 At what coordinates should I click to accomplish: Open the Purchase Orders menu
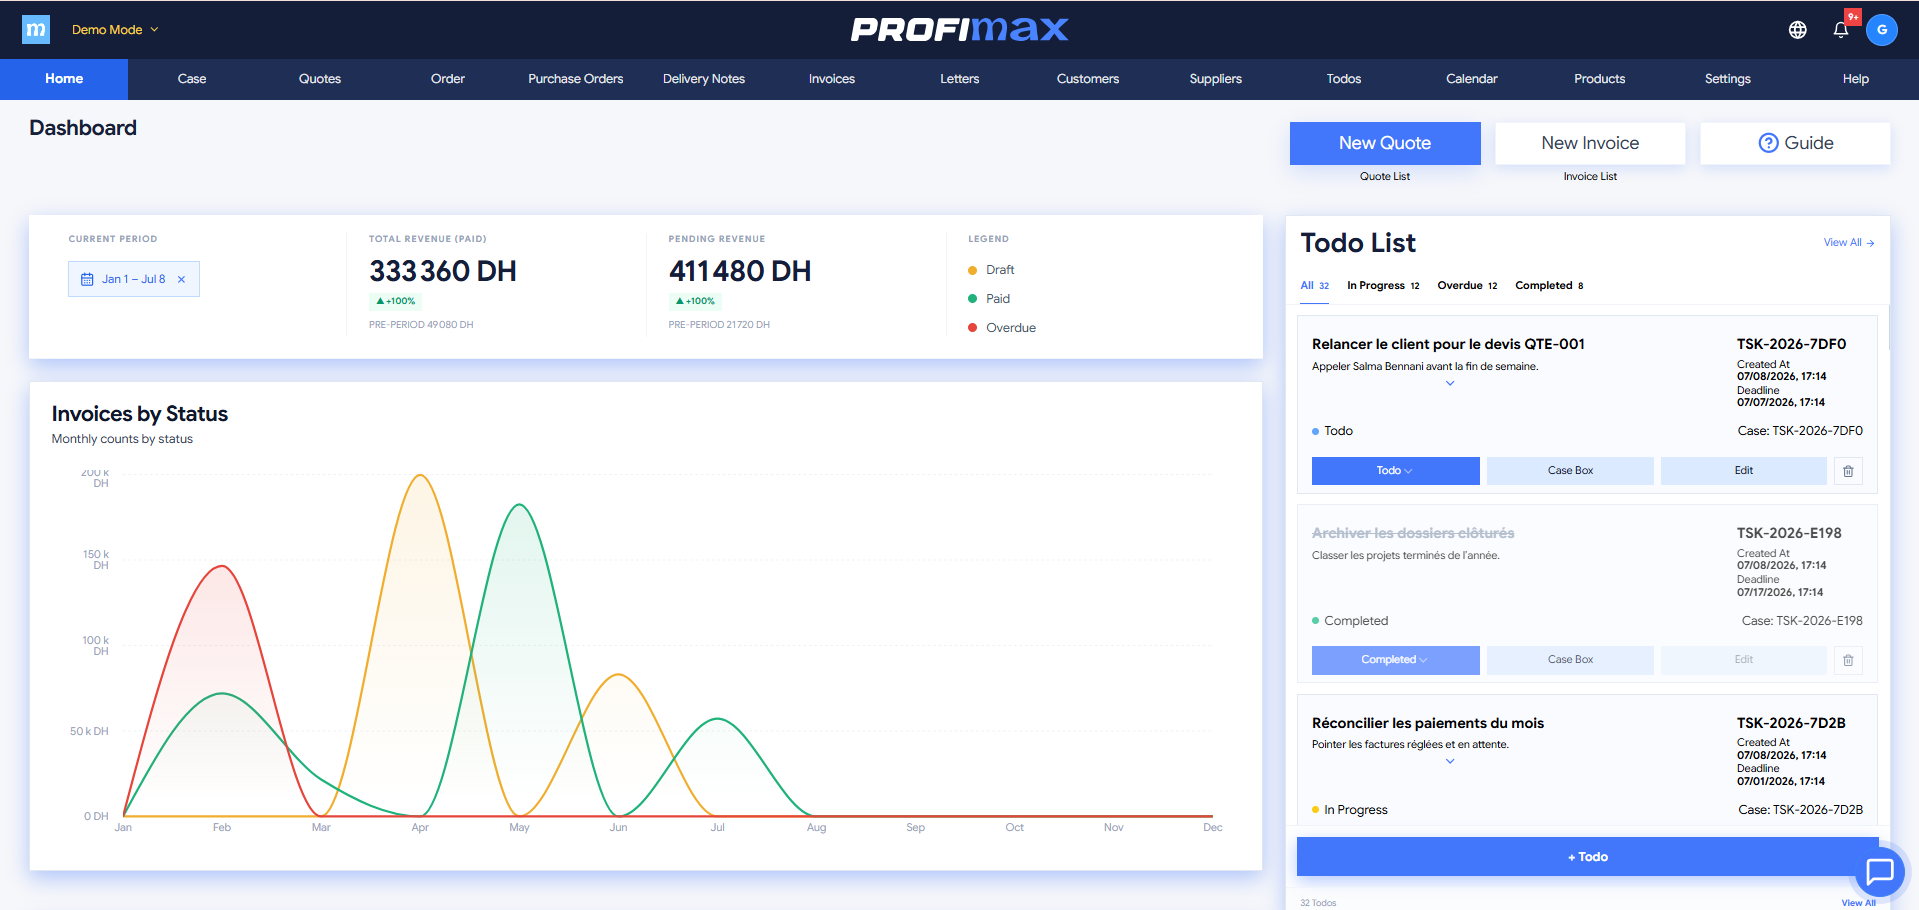(x=576, y=79)
